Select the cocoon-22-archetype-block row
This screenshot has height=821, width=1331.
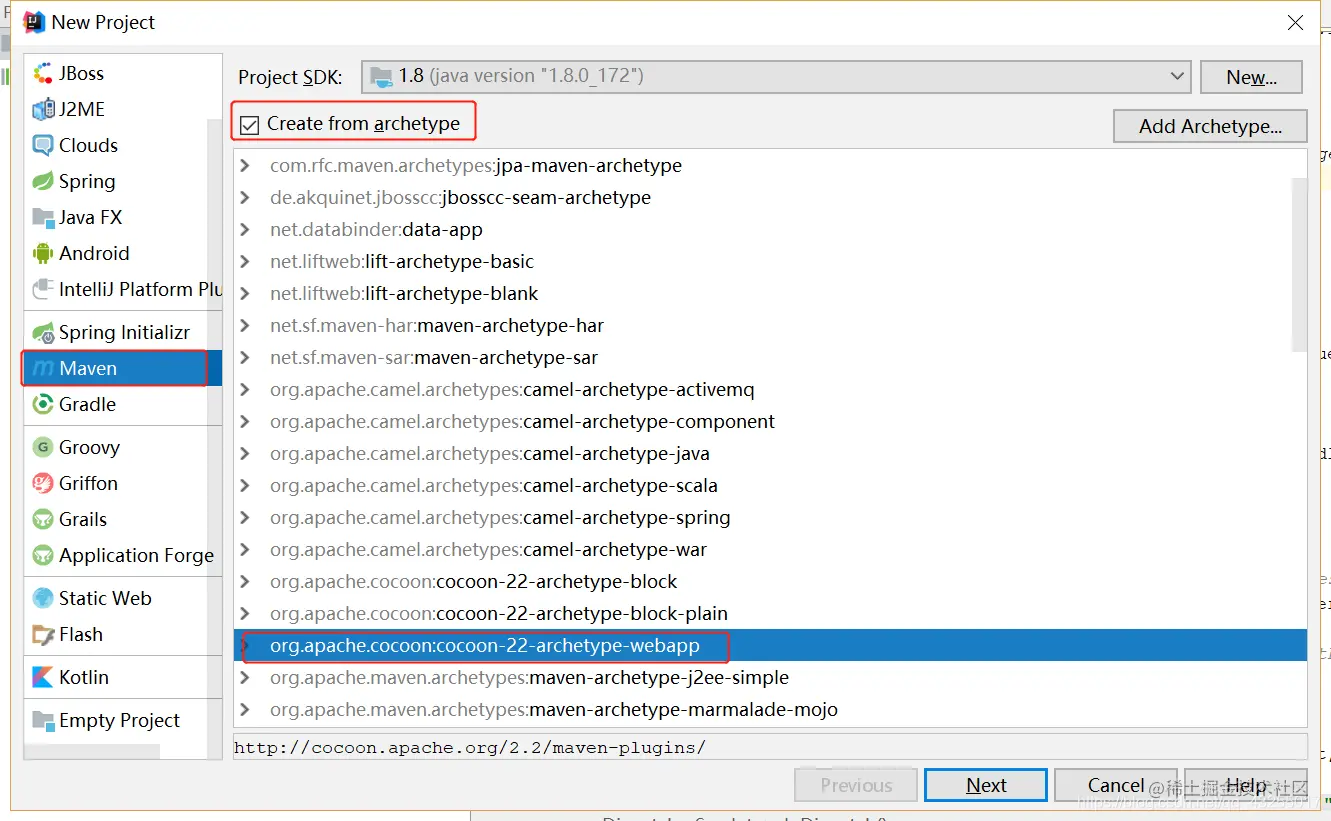(770, 582)
